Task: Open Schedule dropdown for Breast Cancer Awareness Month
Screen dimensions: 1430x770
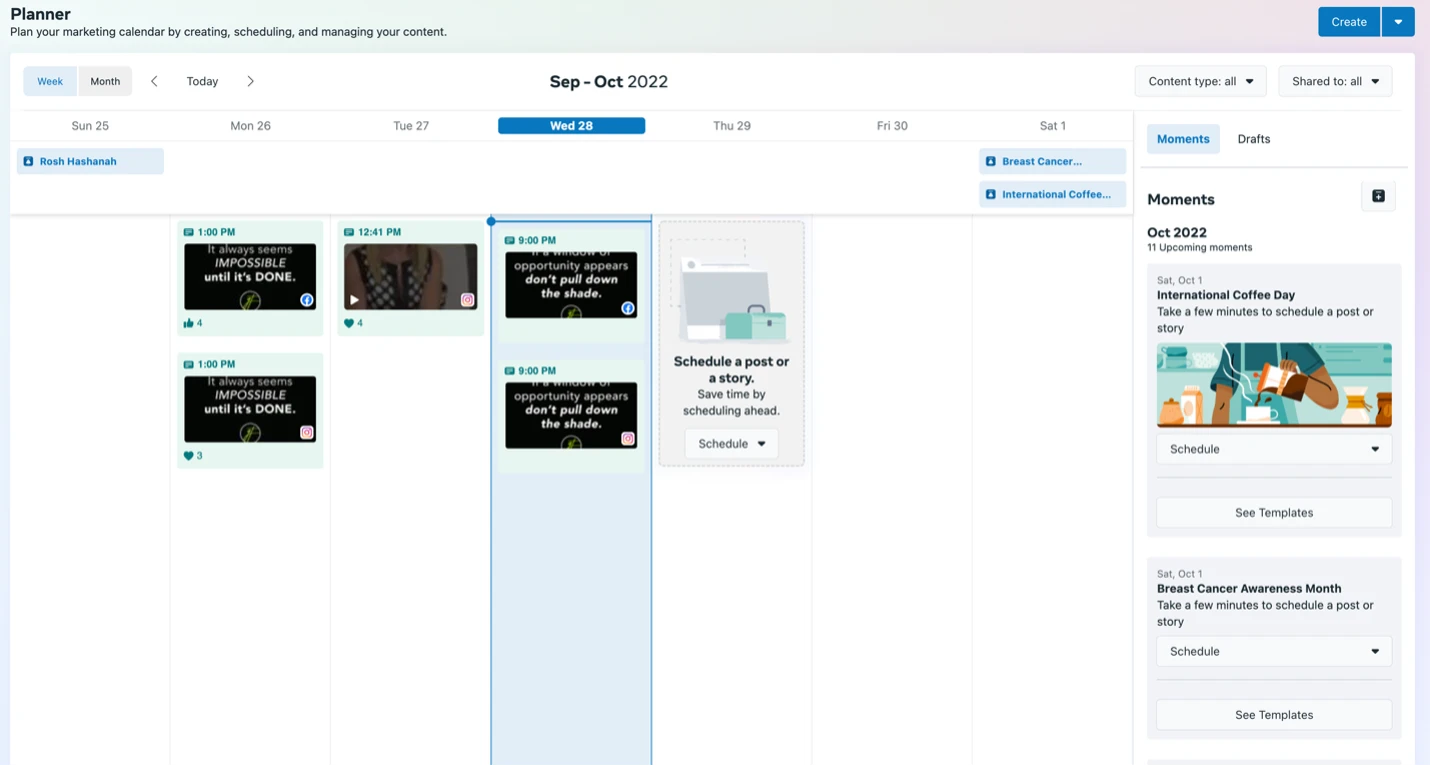Action: (1274, 651)
